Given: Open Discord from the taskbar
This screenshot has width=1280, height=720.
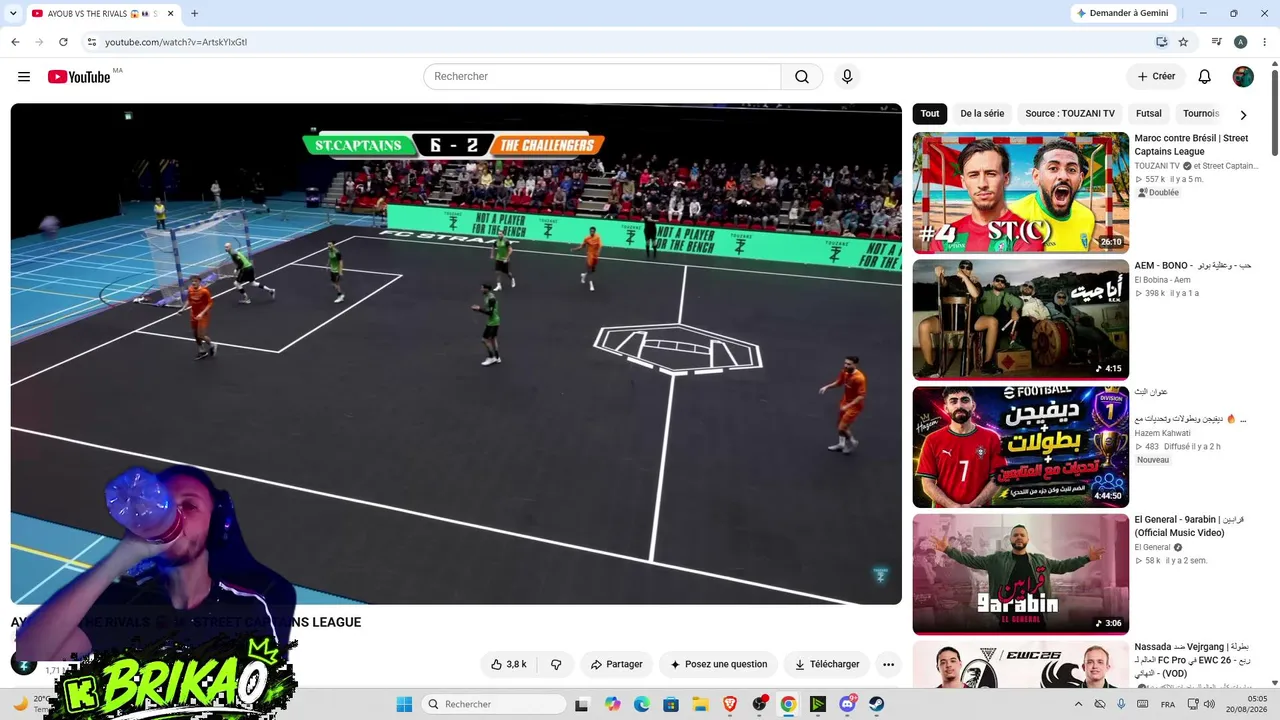Looking at the screenshot, I should point(848,704).
